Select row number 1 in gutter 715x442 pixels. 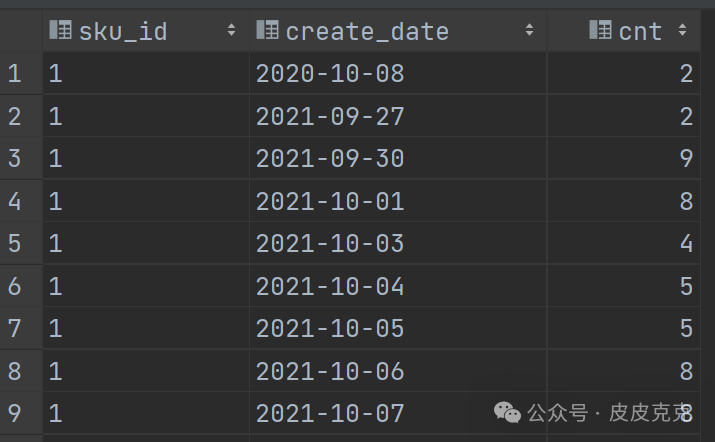pos(15,73)
